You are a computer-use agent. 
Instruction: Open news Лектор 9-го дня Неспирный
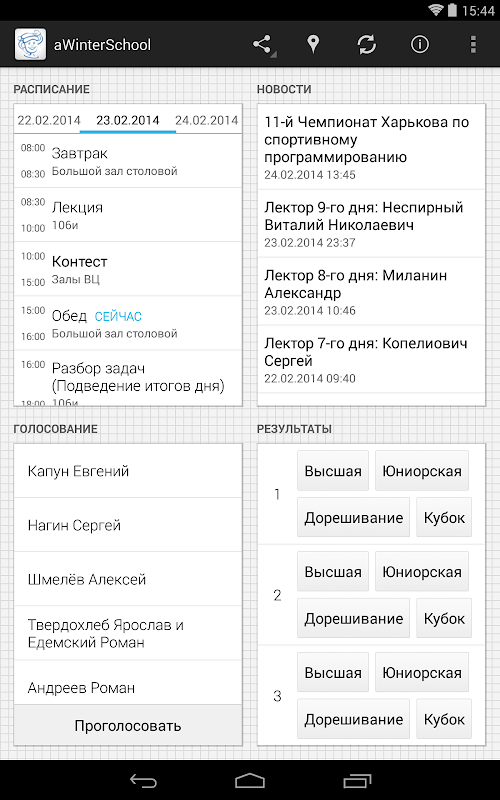pyautogui.click(x=371, y=224)
